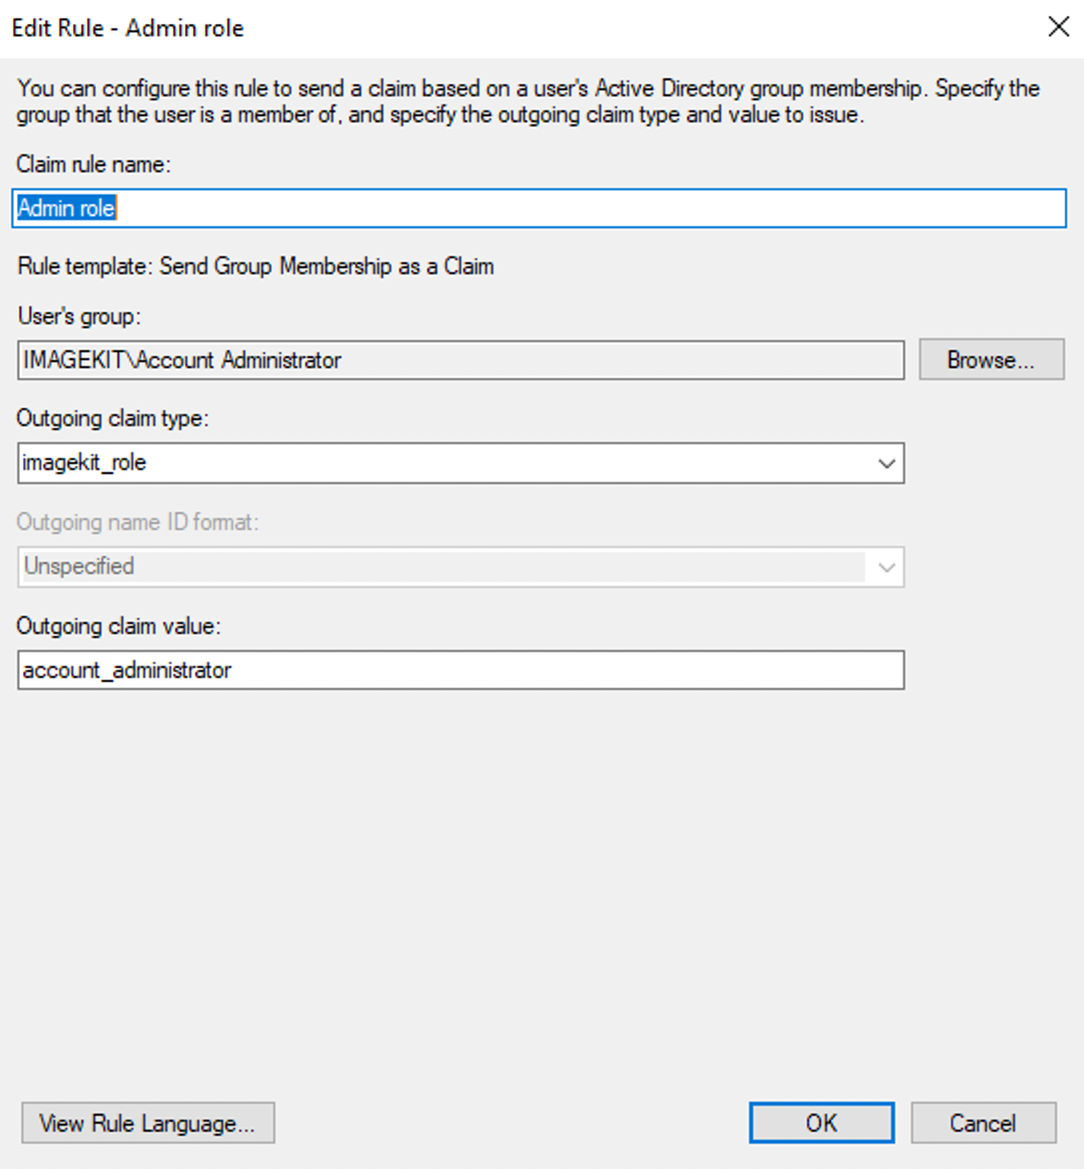Focus the account_administrator claim value field

coord(461,669)
